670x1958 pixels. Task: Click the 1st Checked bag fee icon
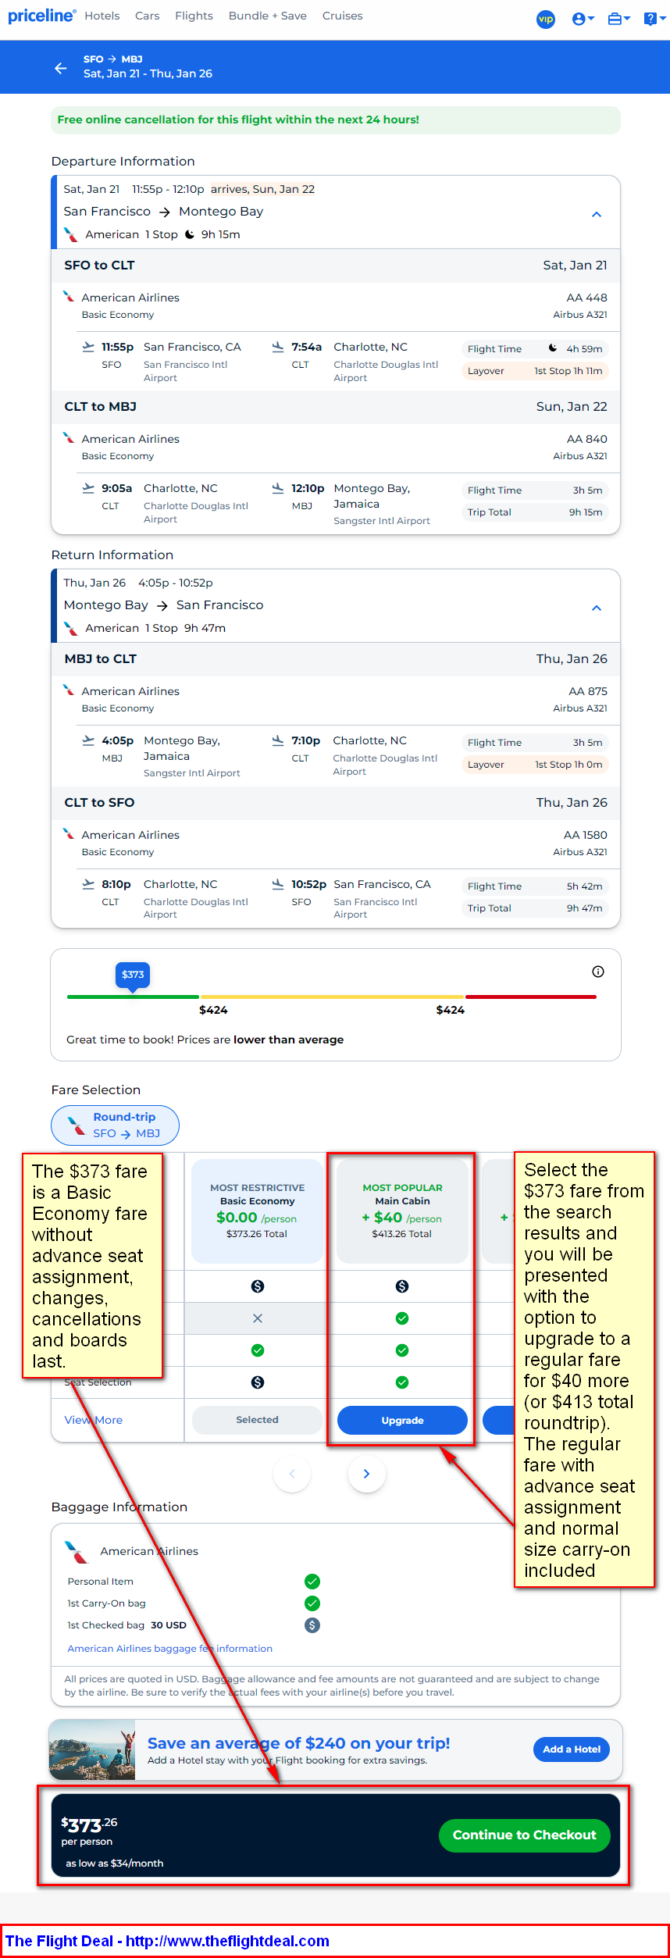tap(312, 1625)
